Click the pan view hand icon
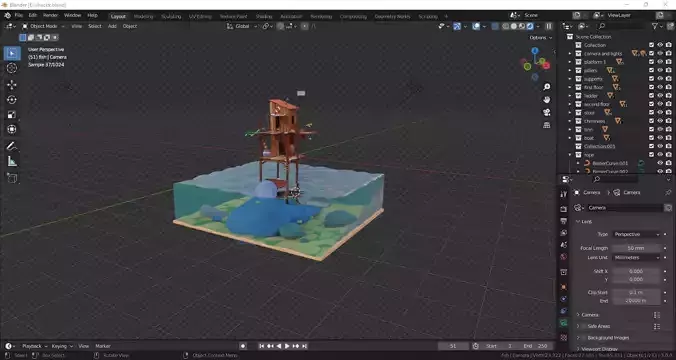 point(547,100)
